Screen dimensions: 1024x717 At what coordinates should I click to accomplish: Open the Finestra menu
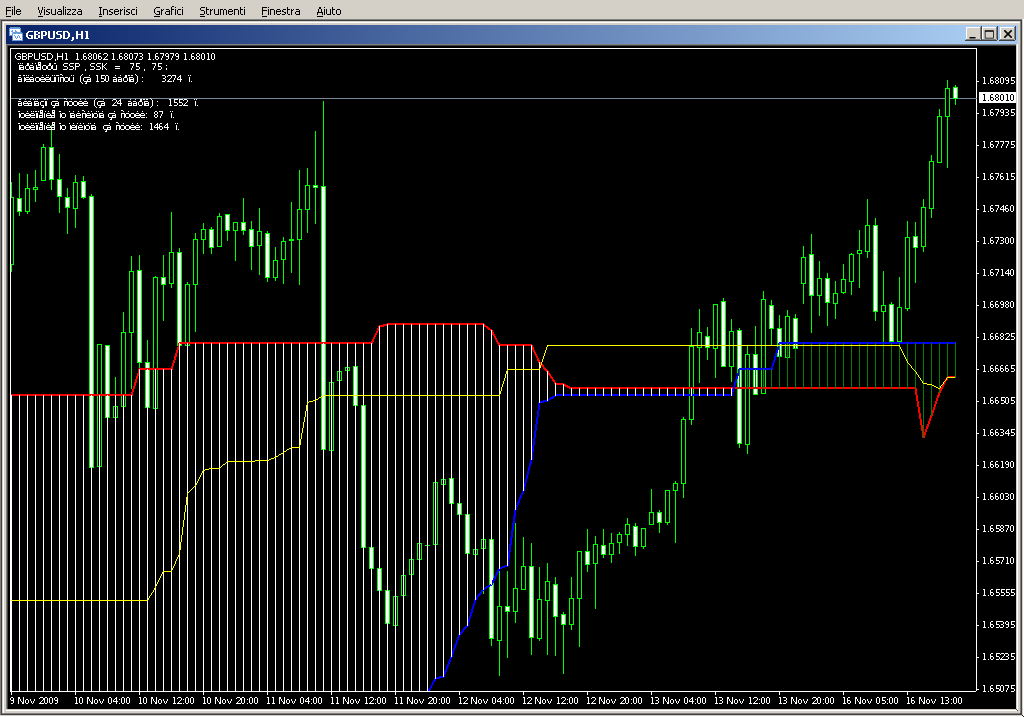tap(280, 11)
